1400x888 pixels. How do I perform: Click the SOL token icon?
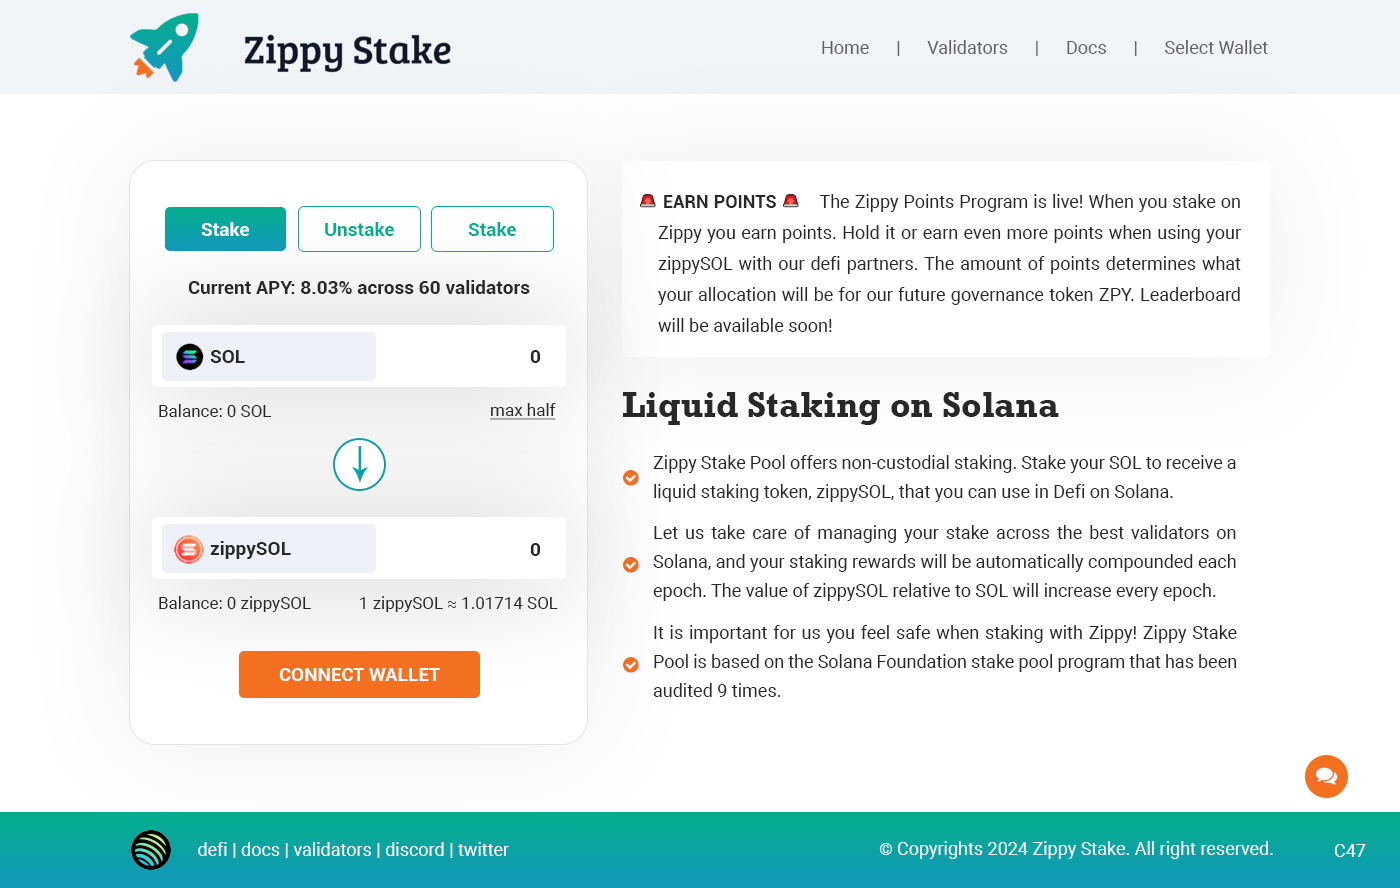[x=190, y=357]
